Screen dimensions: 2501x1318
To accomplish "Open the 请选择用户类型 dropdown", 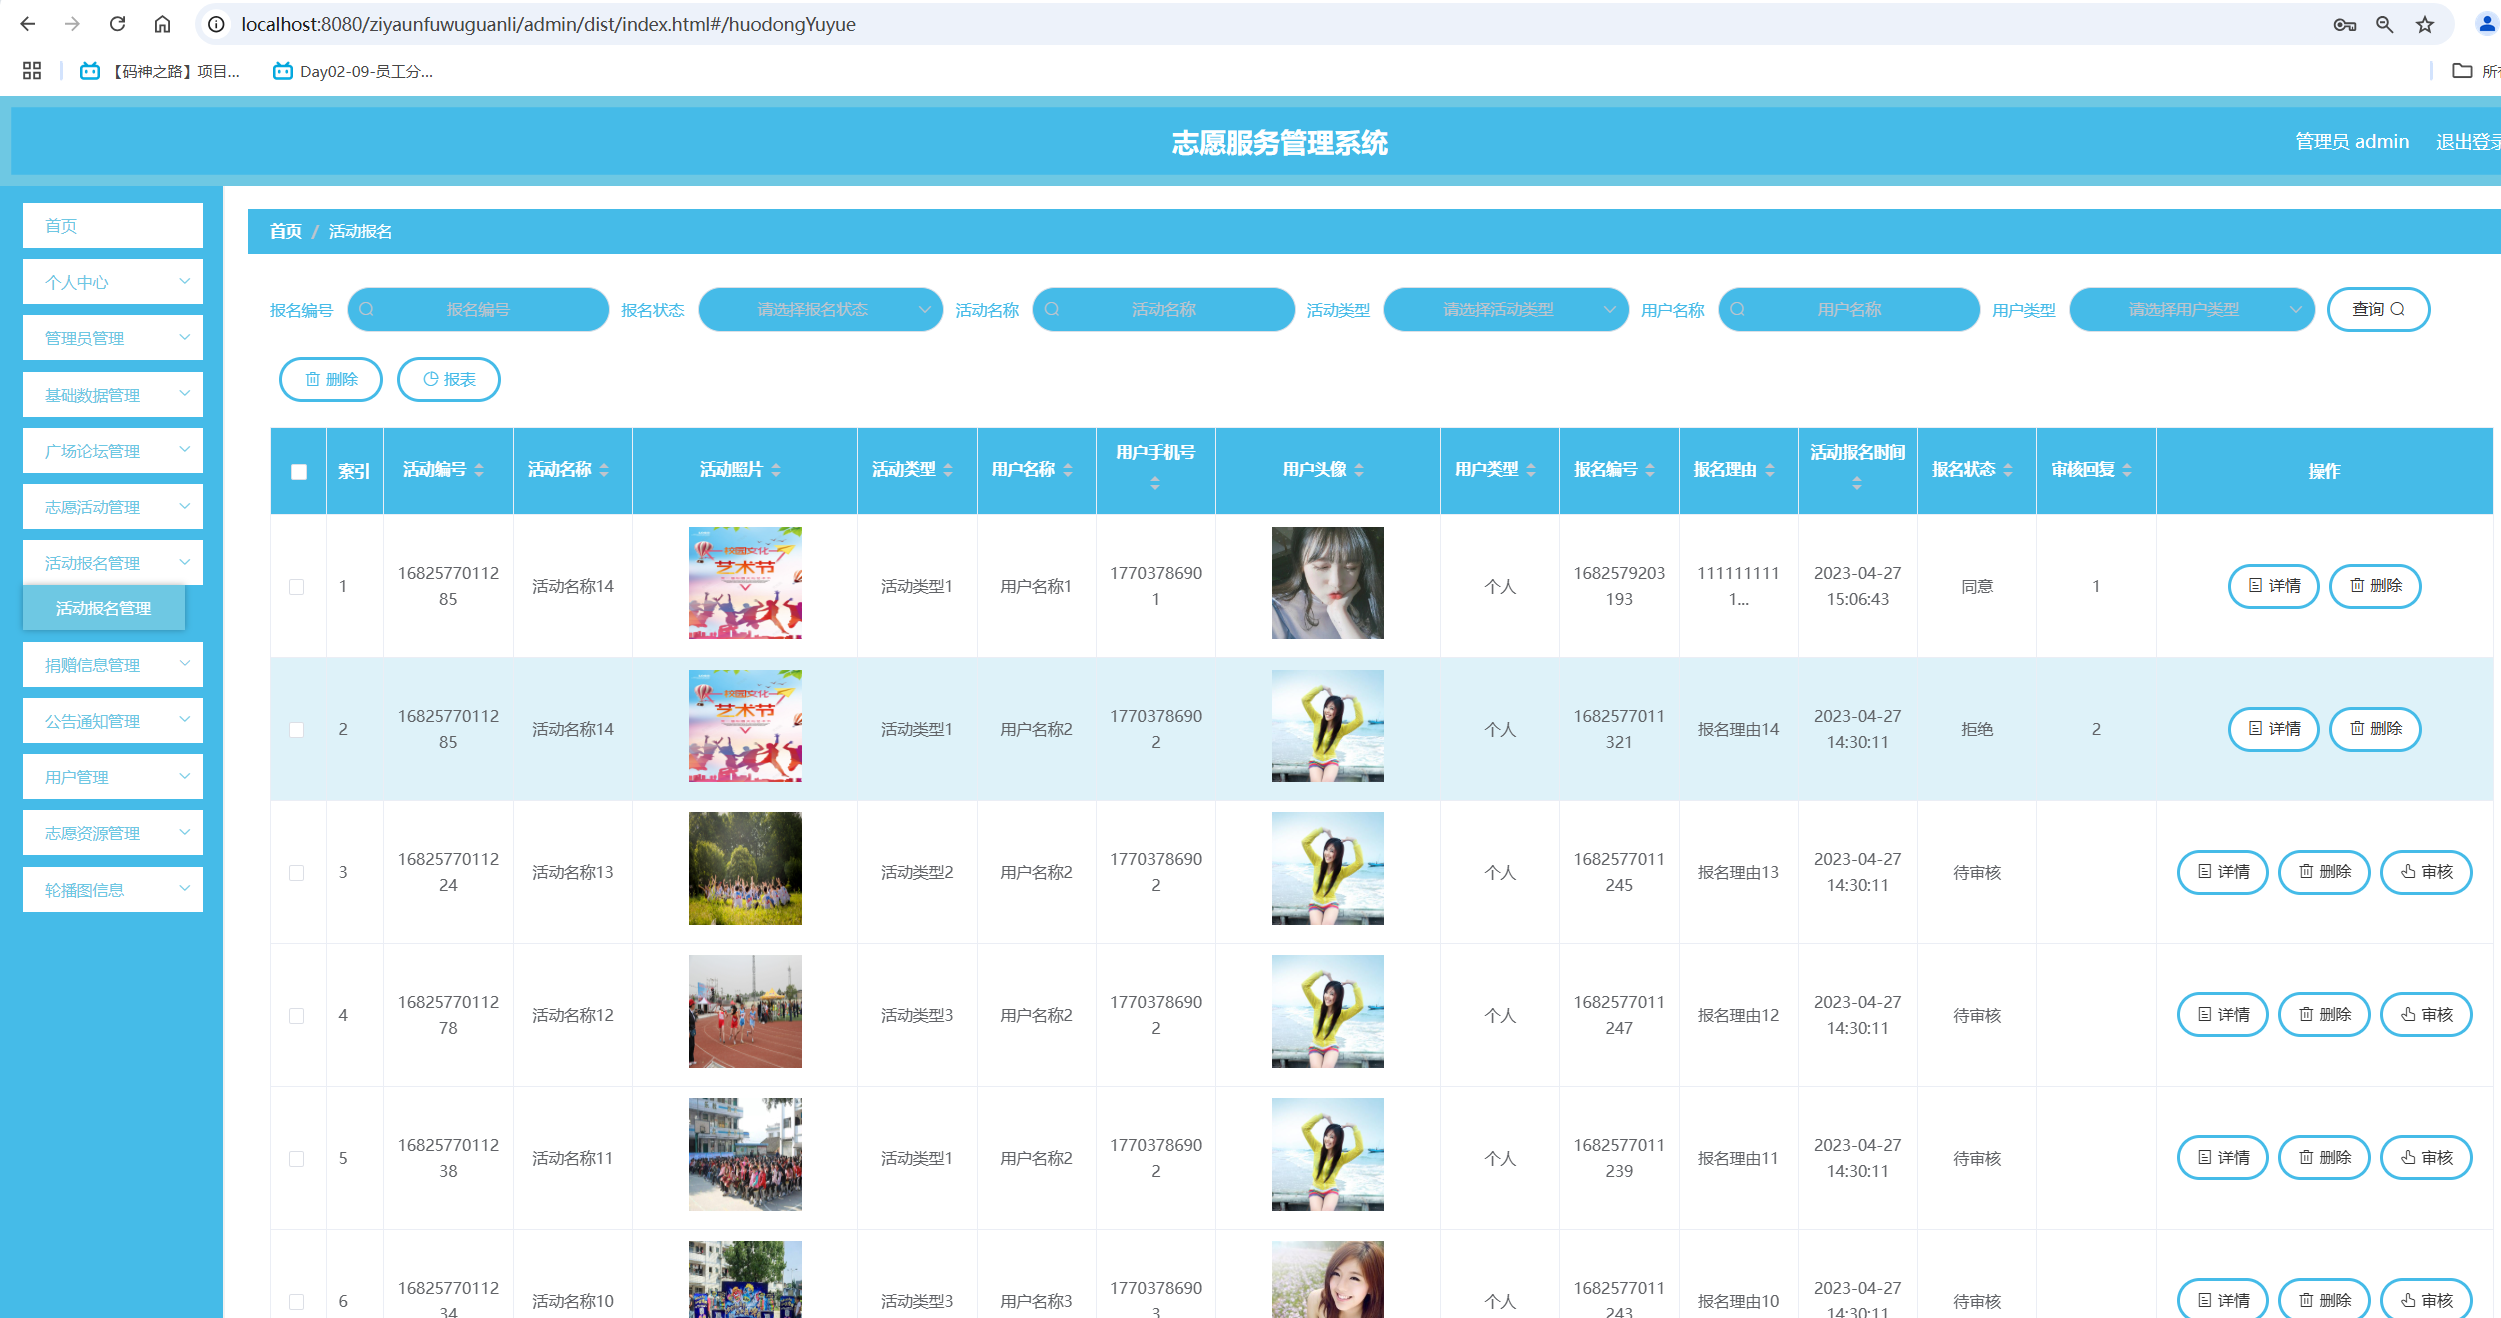I will tap(2191, 310).
